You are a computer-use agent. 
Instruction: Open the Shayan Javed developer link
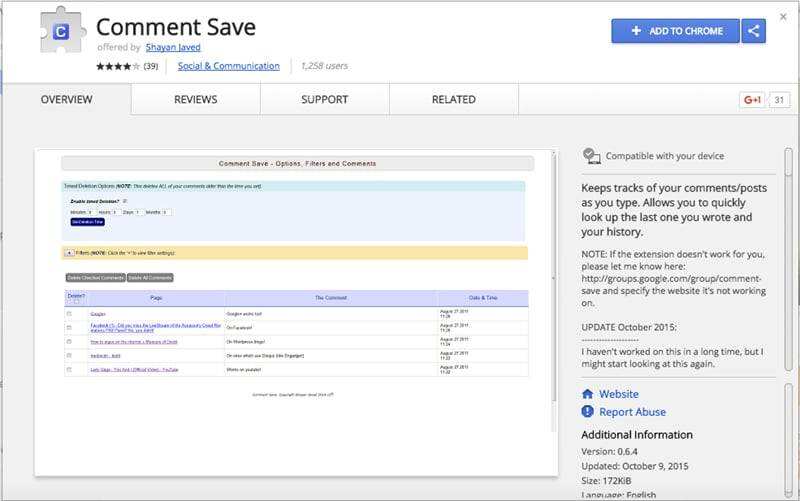coord(165,47)
